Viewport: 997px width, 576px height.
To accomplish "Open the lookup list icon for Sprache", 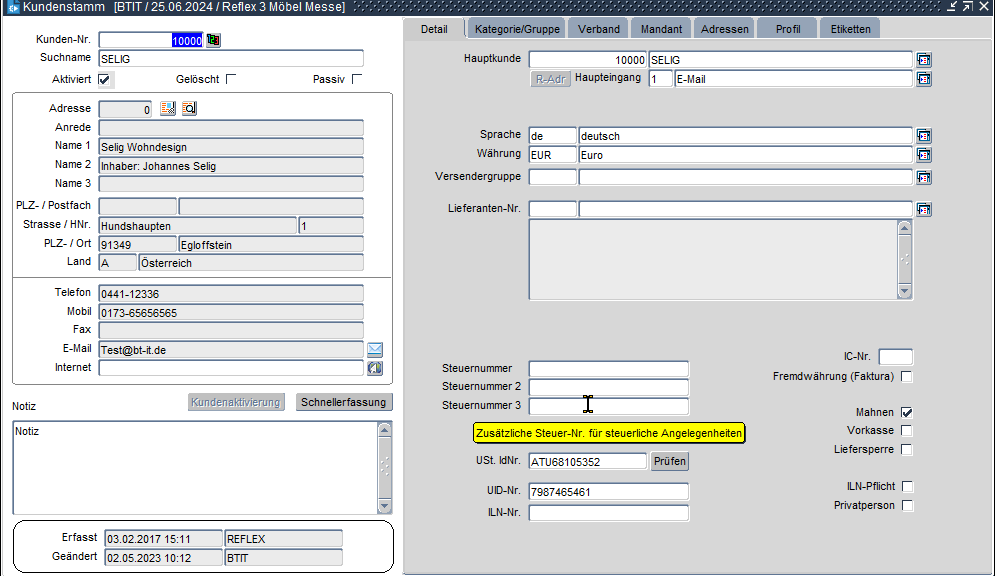I will pyautogui.click(x=924, y=136).
